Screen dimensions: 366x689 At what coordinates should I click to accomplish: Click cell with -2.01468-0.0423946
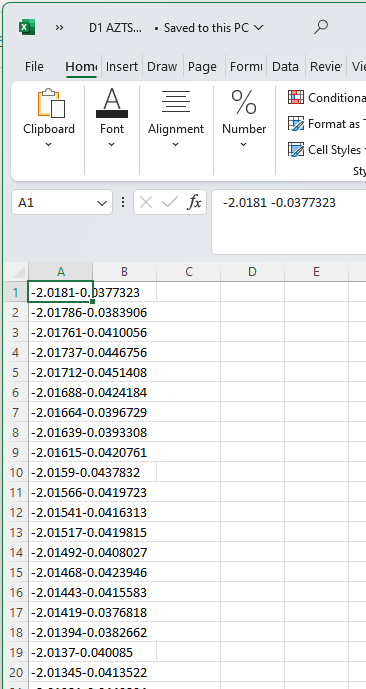61,573
